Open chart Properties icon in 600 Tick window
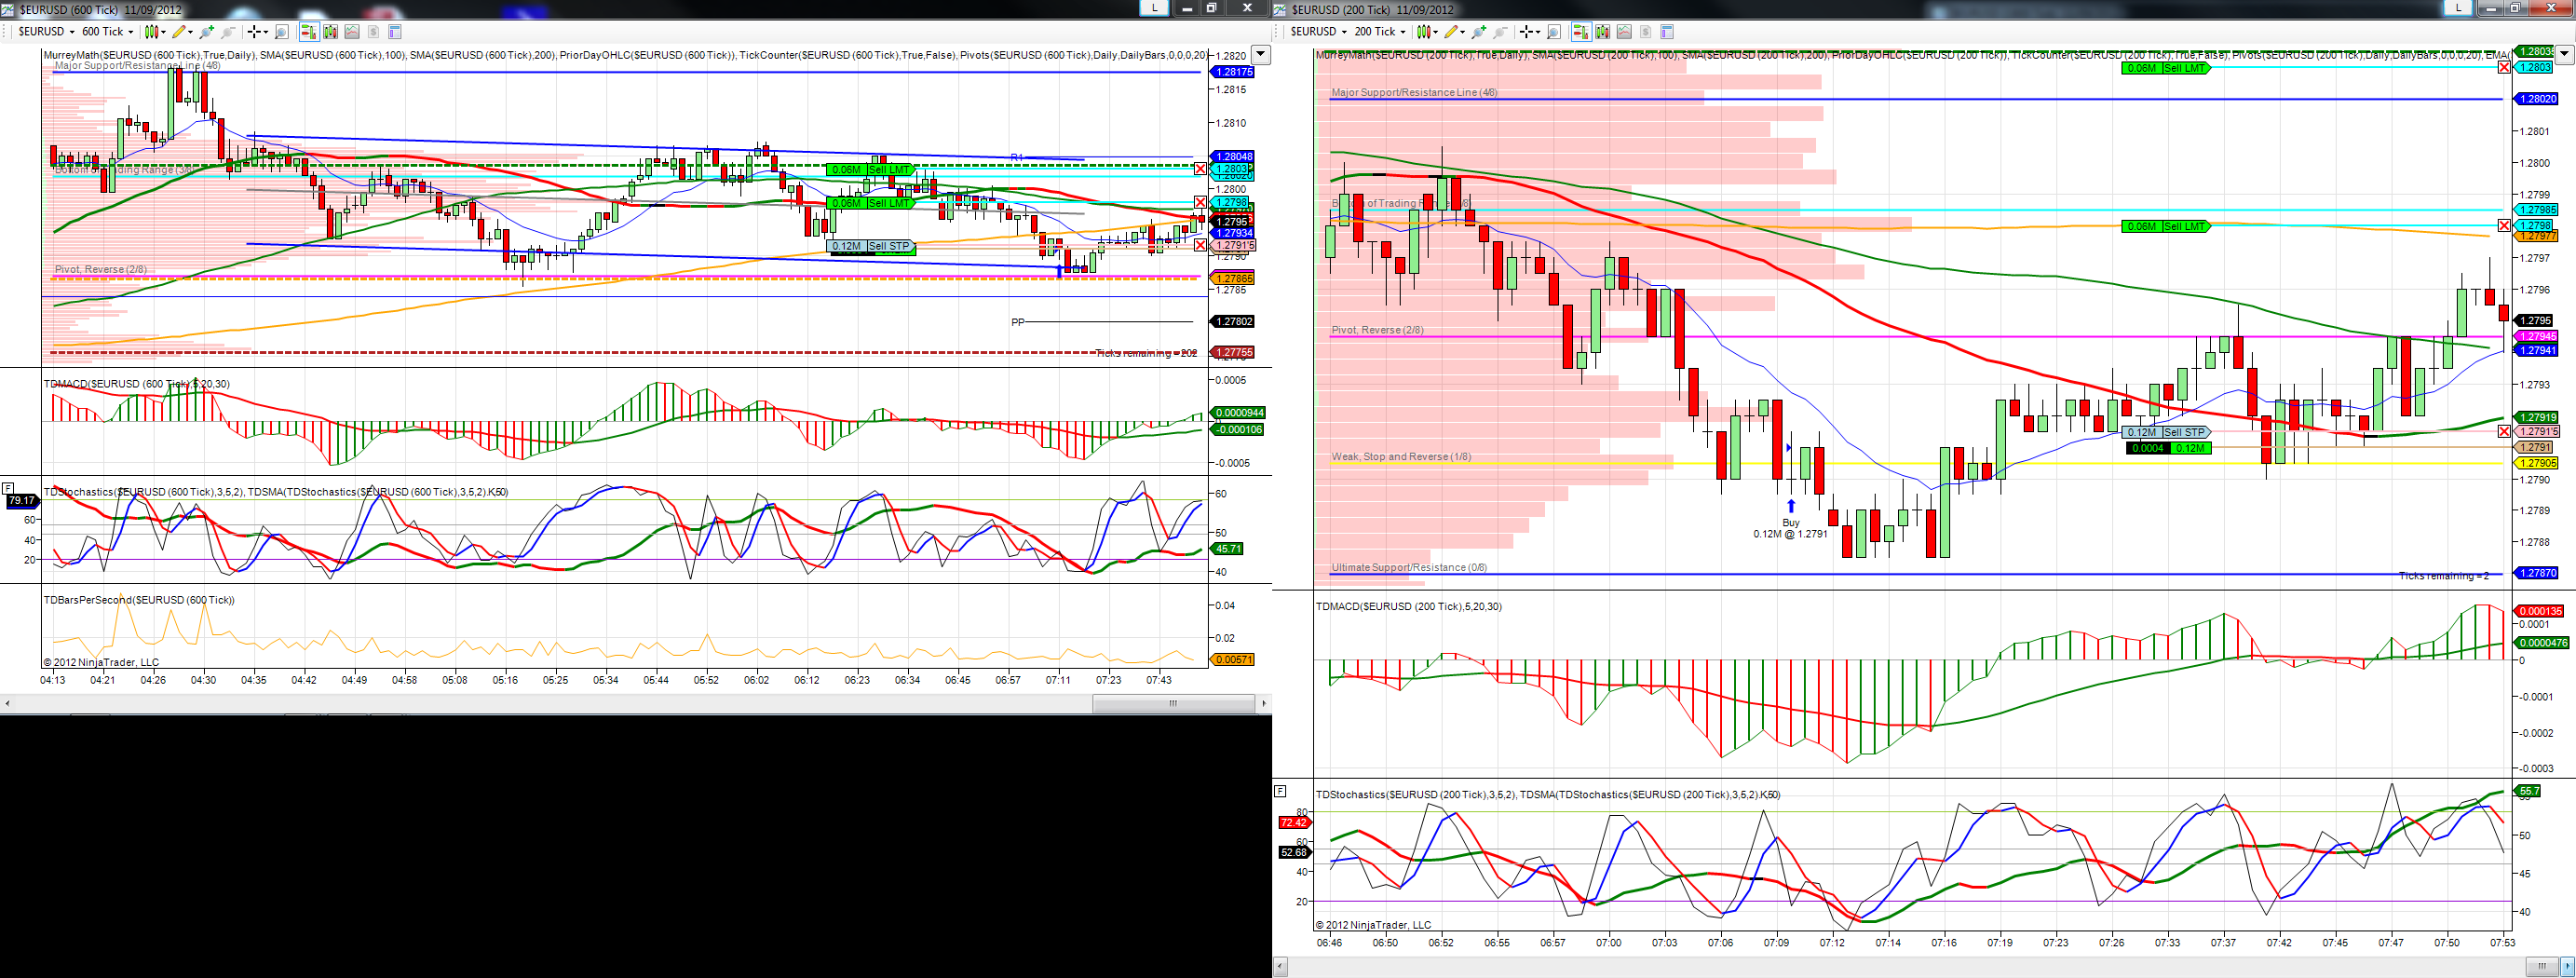This screenshot has width=2576, height=978. [396, 32]
